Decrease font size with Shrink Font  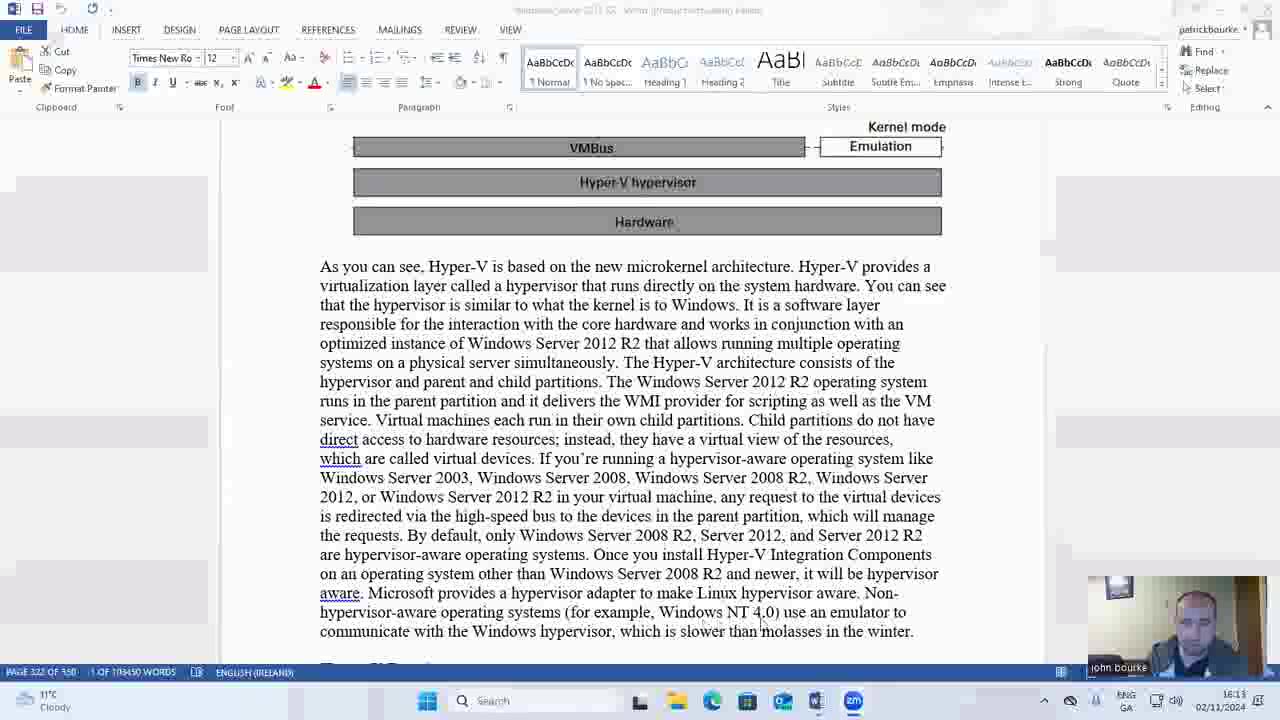pyautogui.click(x=266, y=58)
